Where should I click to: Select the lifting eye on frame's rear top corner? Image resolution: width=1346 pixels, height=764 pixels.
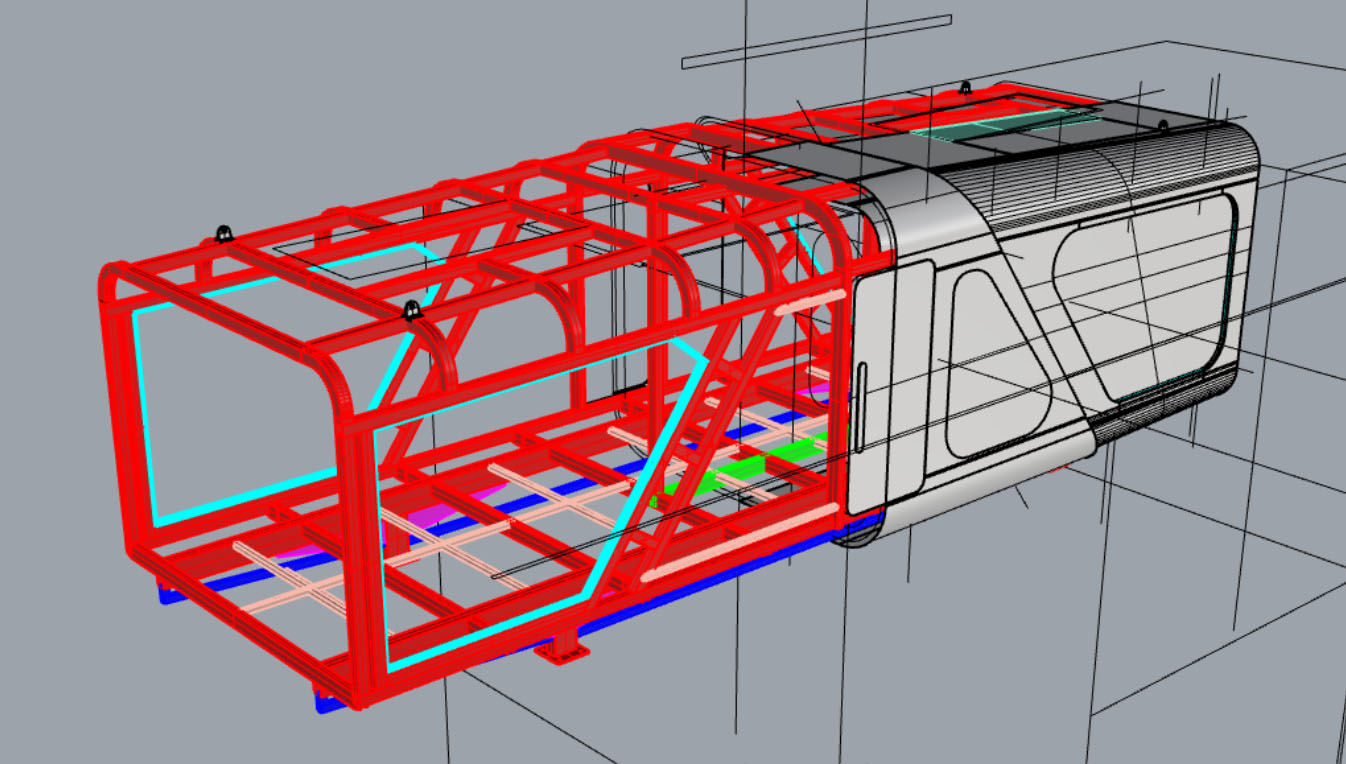224,235
